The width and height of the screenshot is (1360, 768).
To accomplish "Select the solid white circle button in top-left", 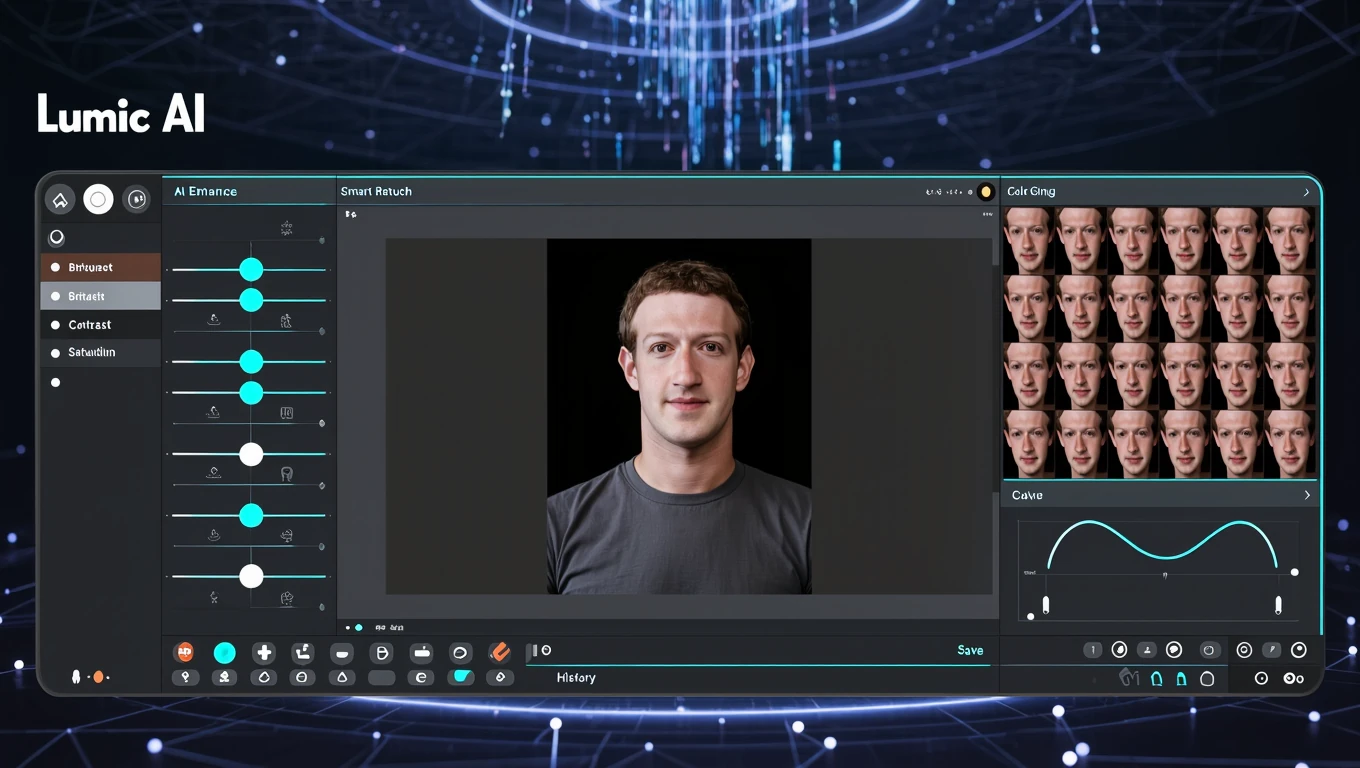I will [98, 199].
